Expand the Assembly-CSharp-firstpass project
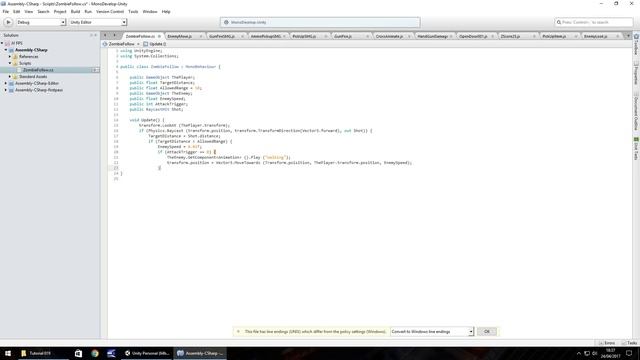 point(6,90)
